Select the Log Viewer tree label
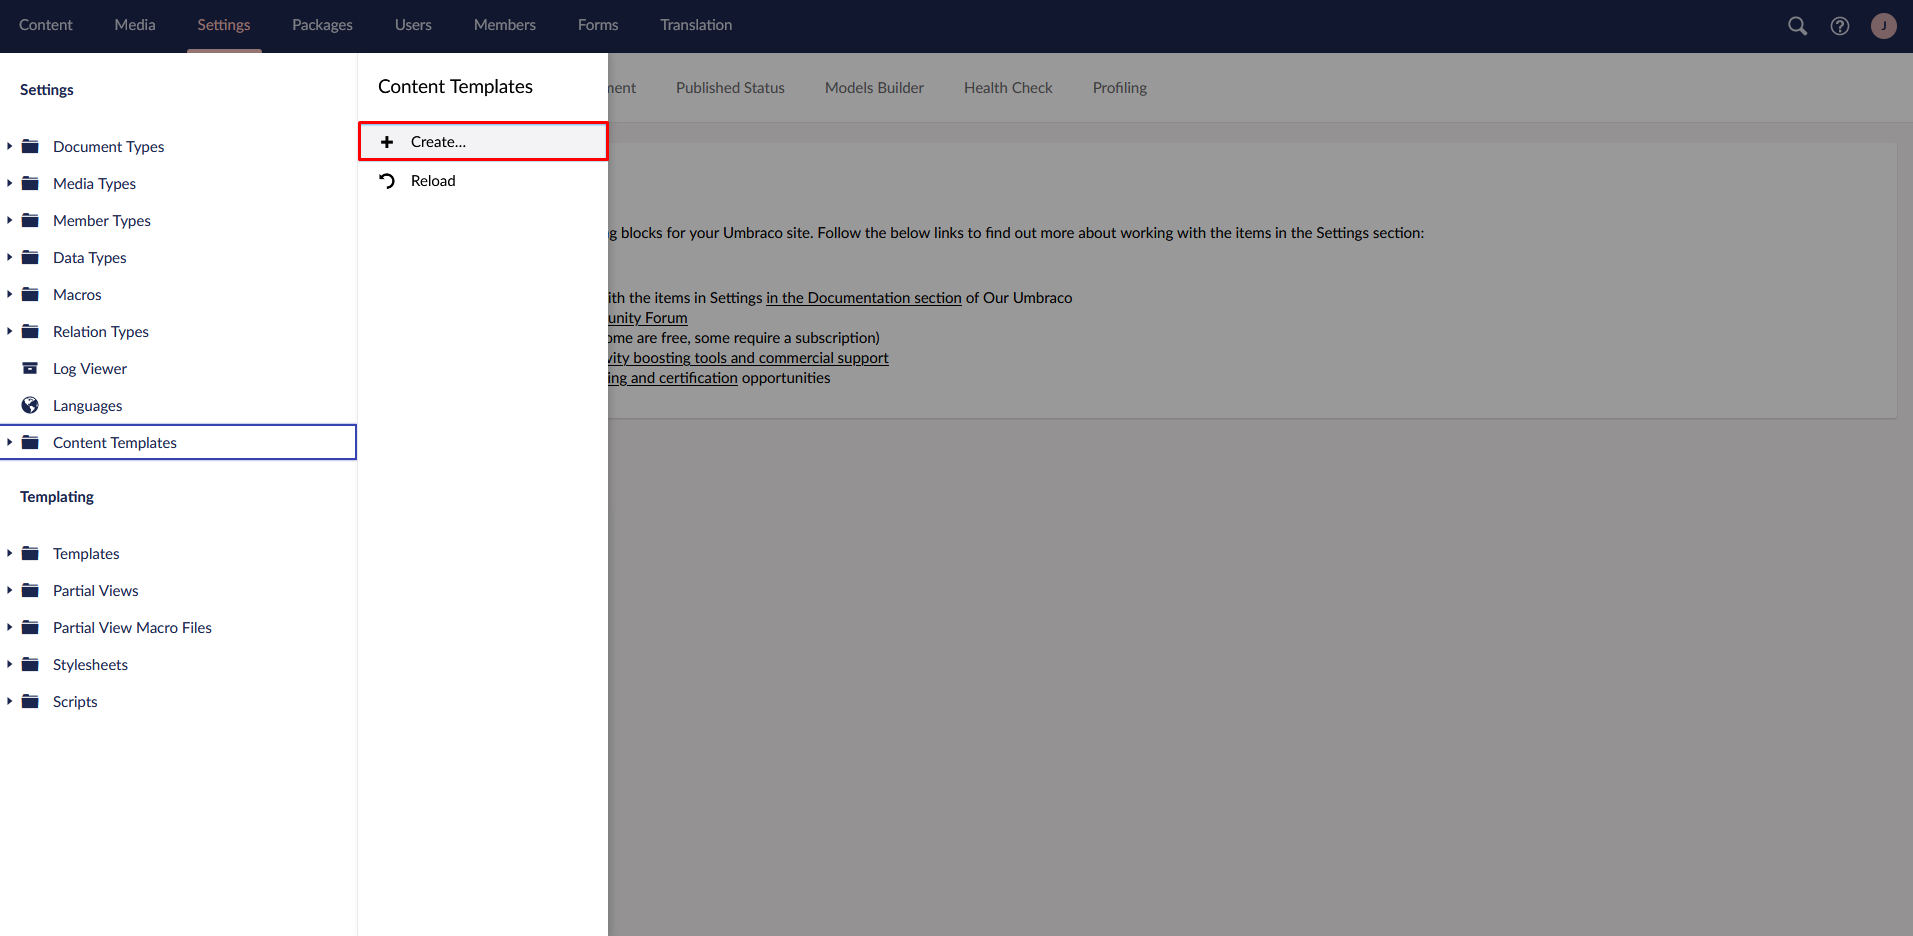The width and height of the screenshot is (1913, 936). pos(90,369)
